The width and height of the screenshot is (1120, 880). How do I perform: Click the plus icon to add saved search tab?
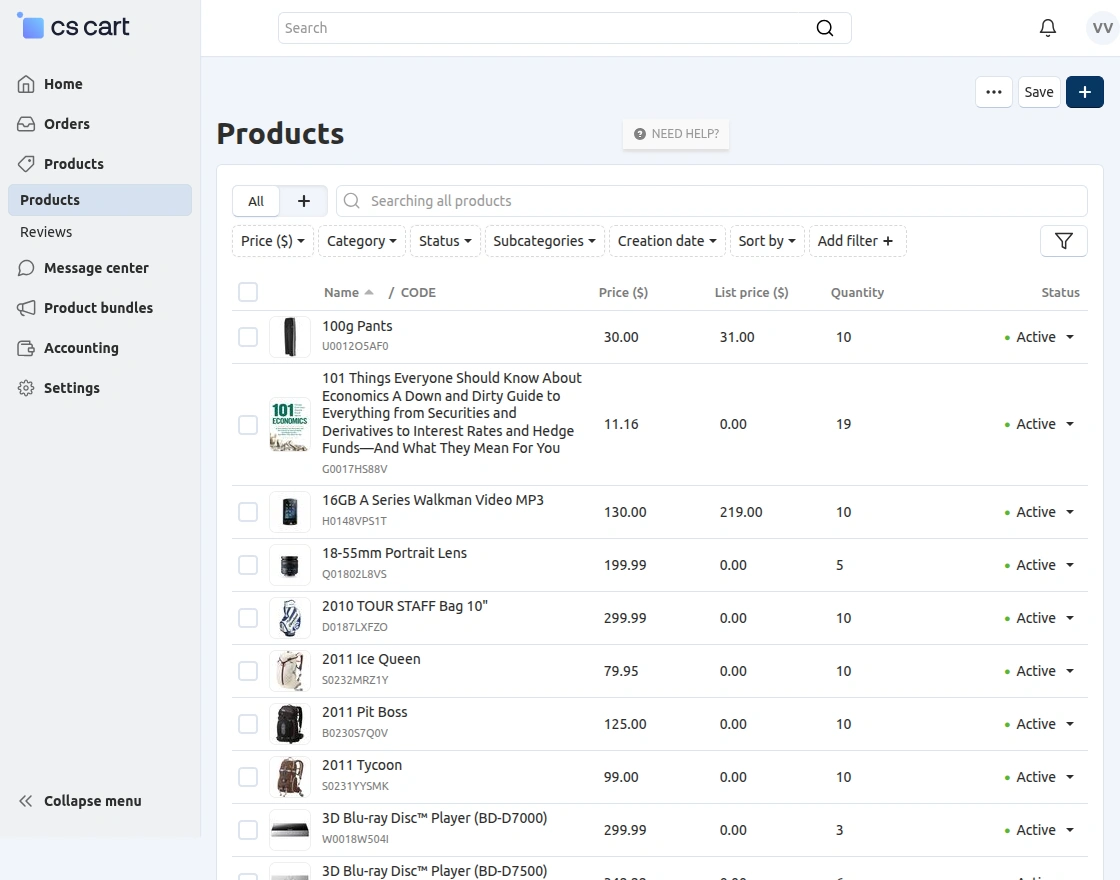304,201
